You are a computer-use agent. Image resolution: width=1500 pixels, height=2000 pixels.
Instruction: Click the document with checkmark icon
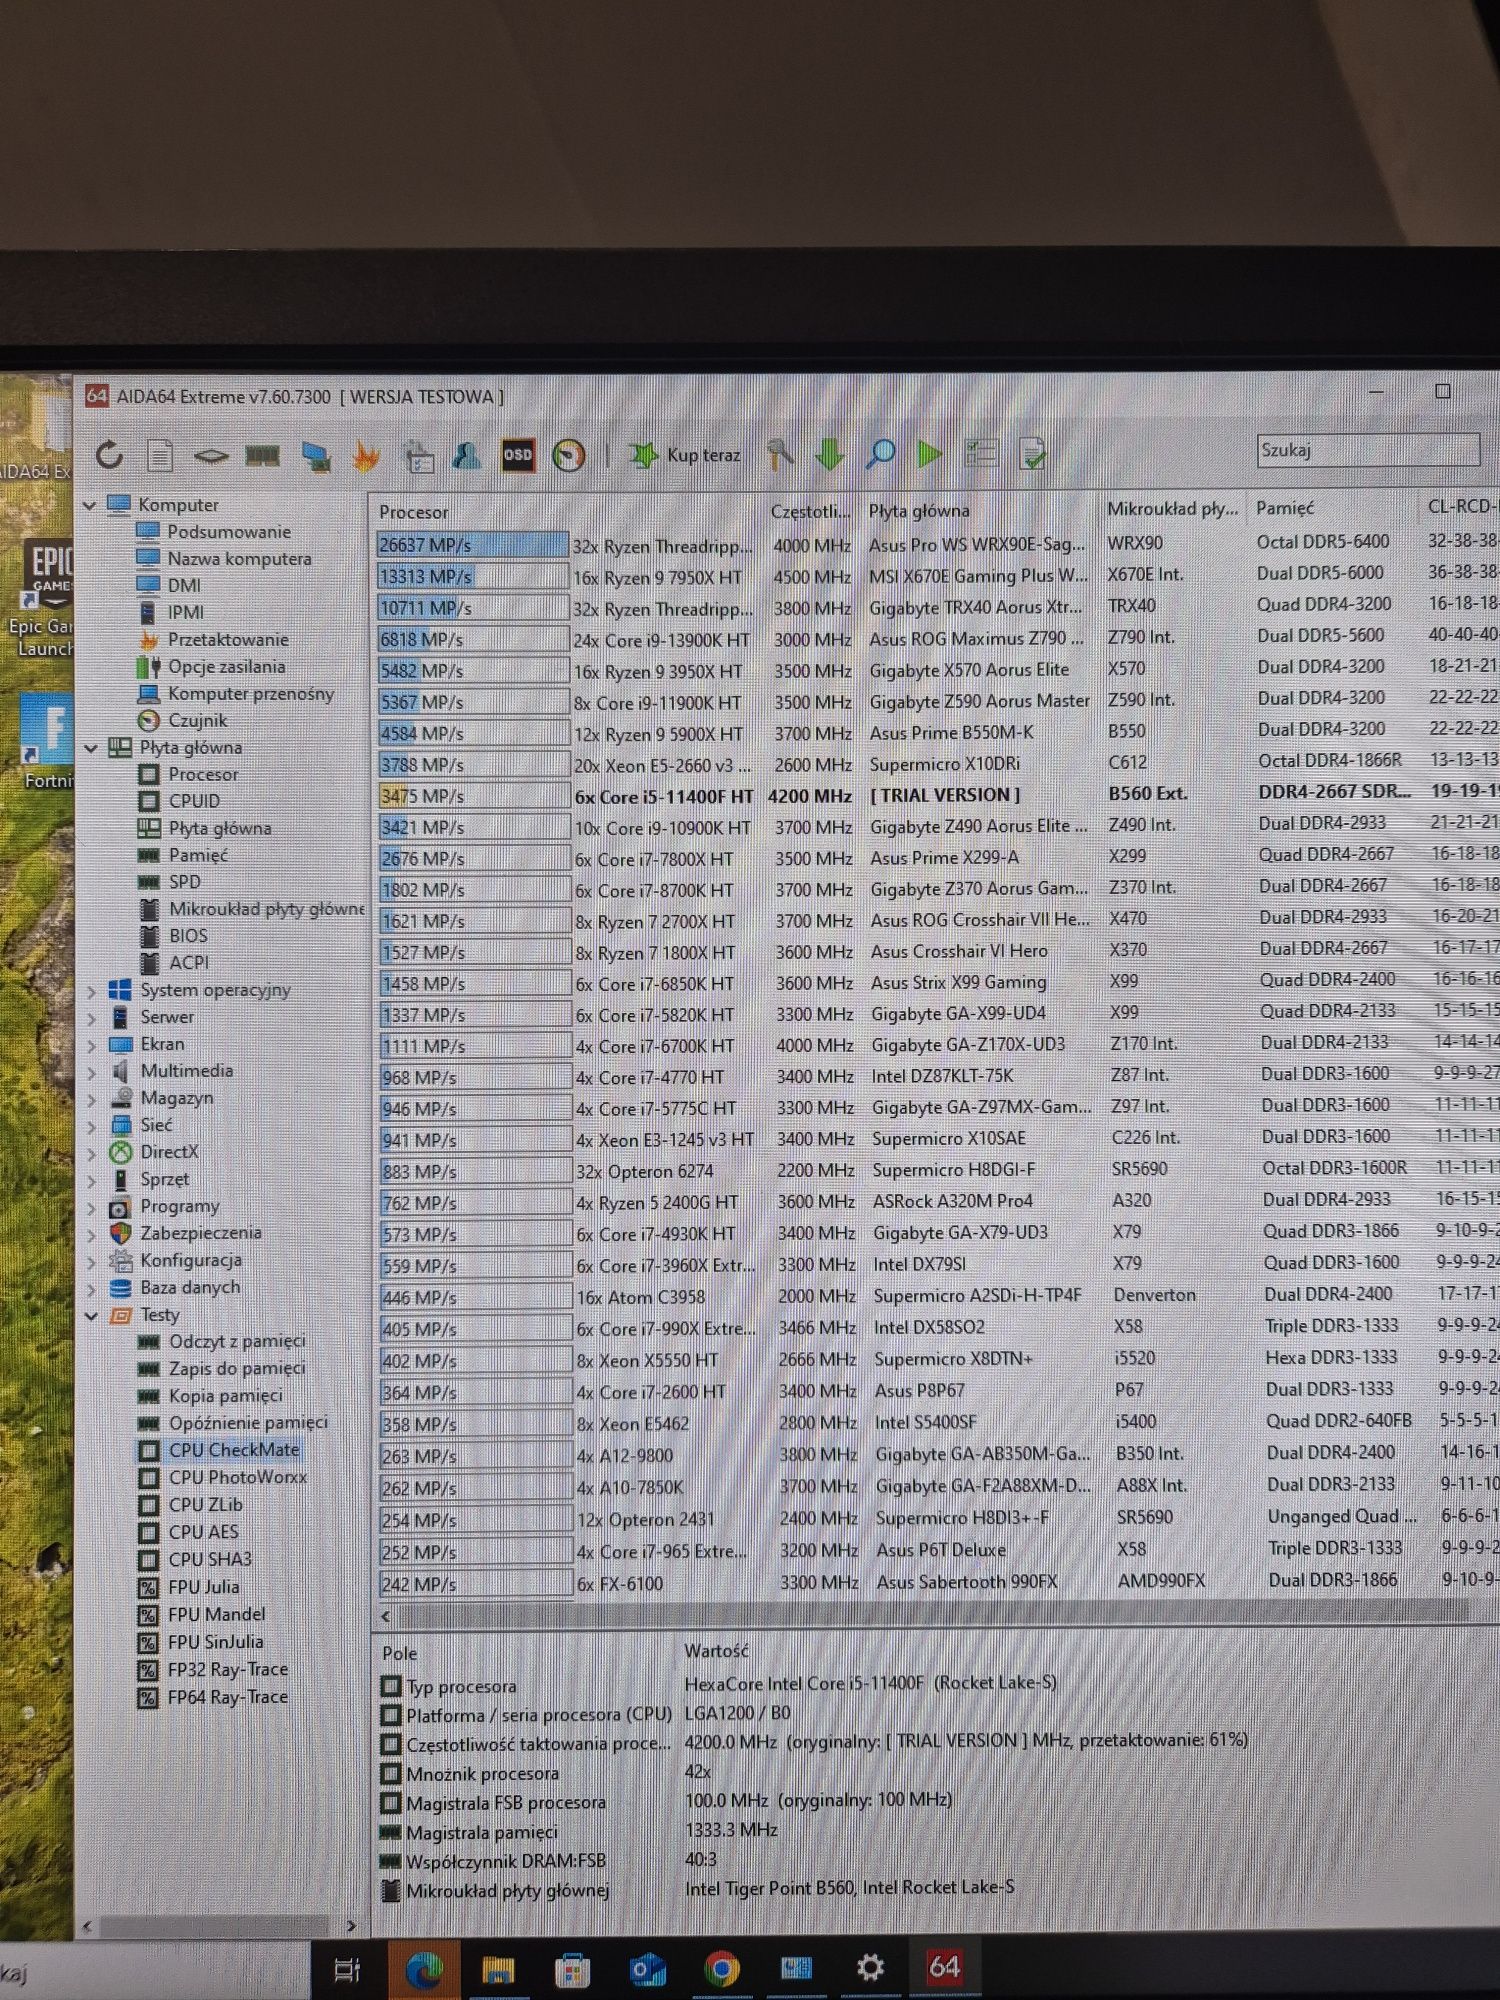[x=1032, y=453]
